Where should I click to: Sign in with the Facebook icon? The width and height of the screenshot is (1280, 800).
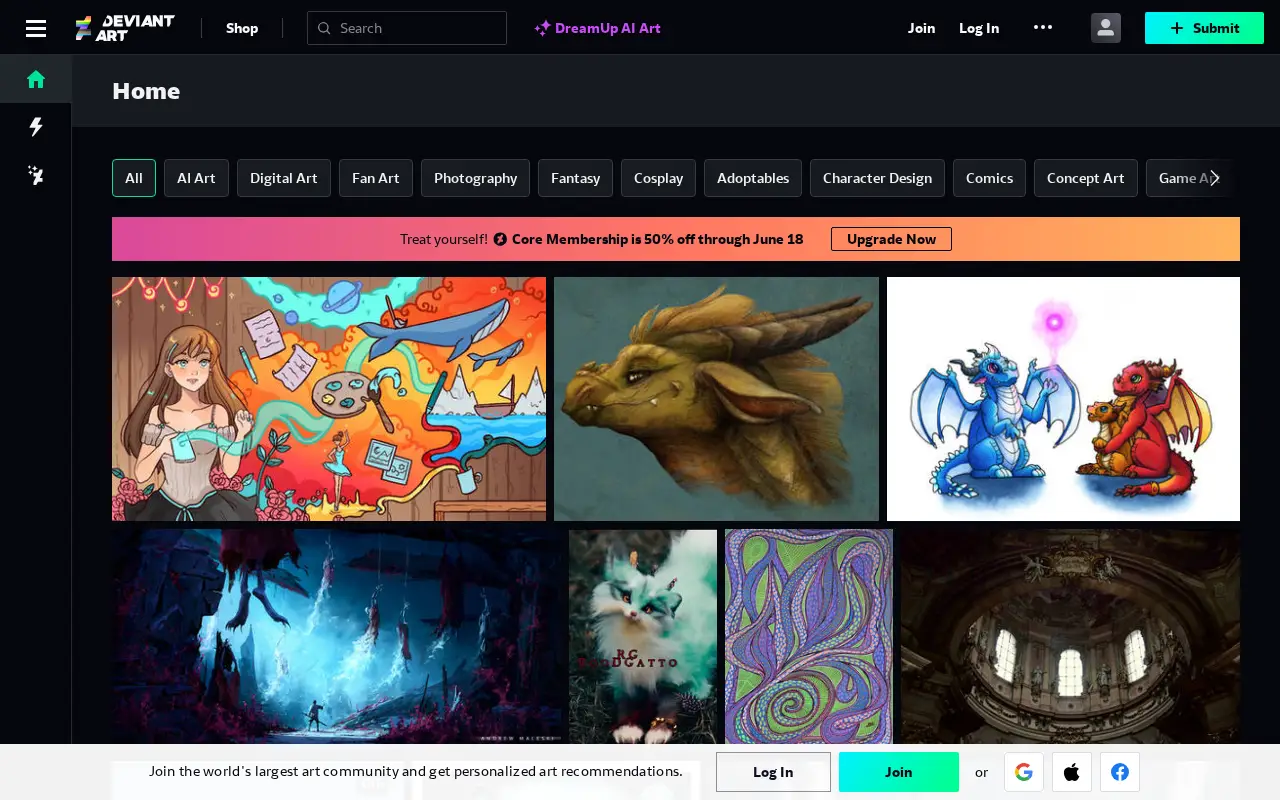(1120, 772)
